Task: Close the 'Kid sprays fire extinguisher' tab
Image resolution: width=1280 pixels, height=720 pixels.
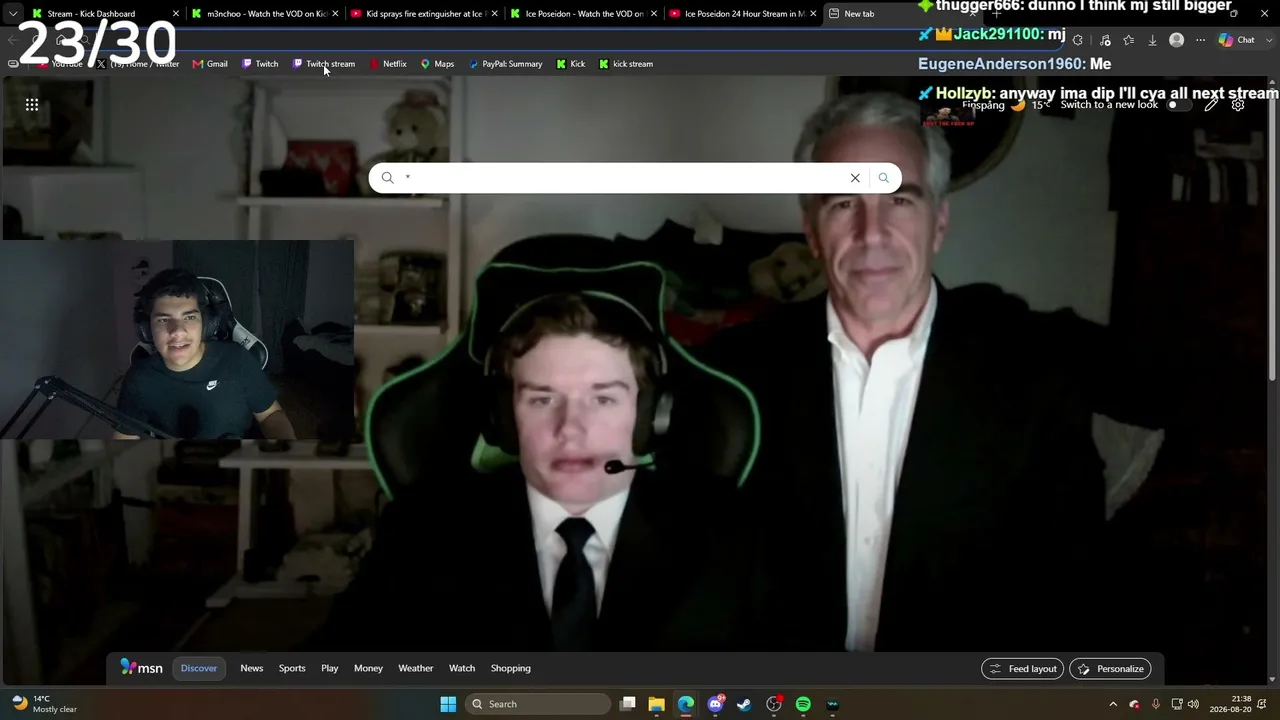Action: pyautogui.click(x=494, y=14)
